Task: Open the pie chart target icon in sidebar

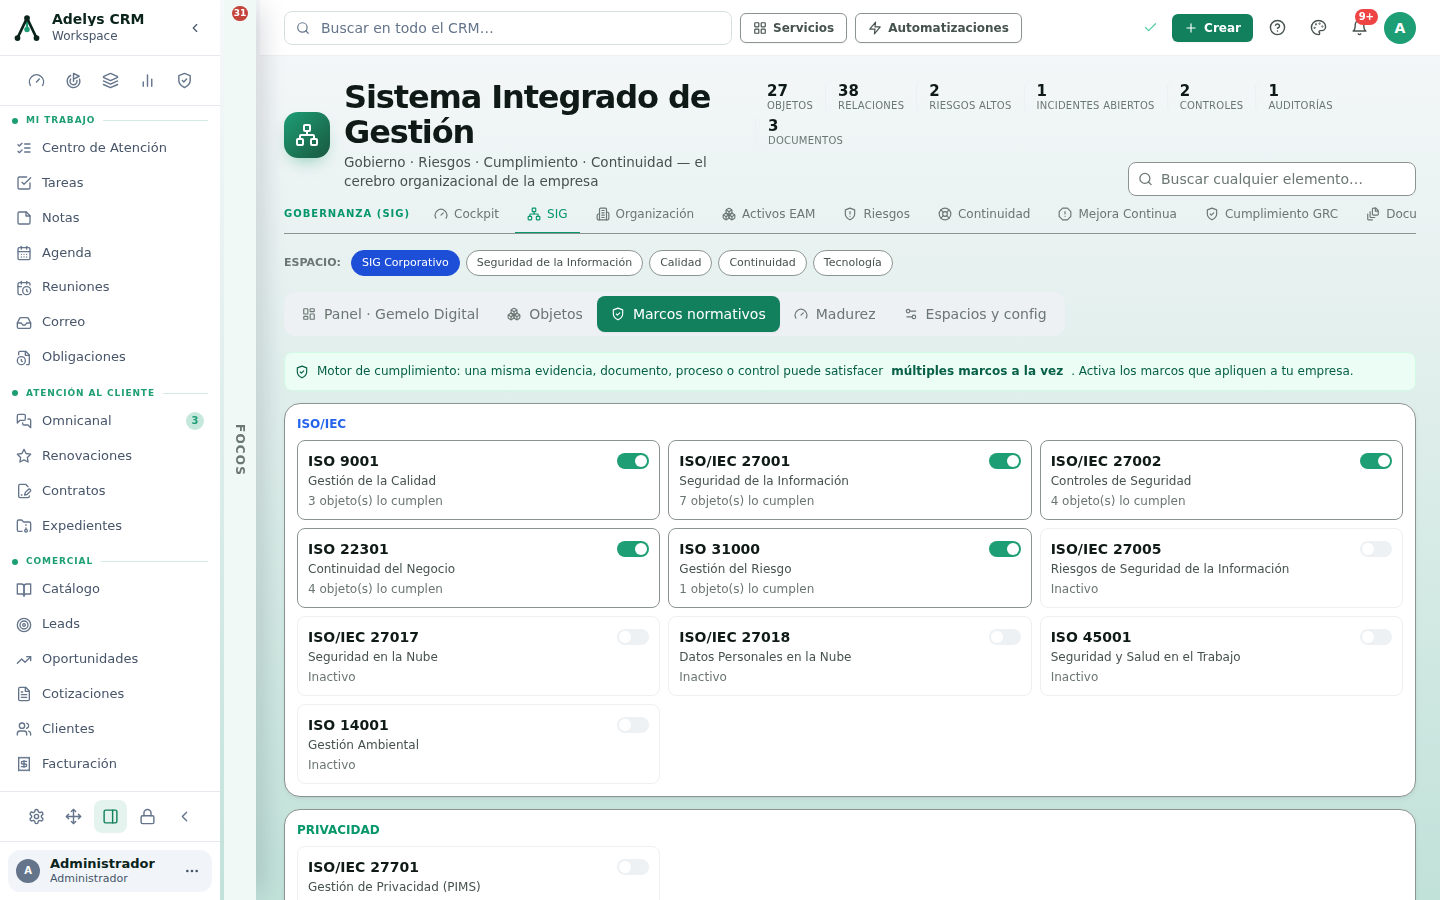Action: coord(74,81)
